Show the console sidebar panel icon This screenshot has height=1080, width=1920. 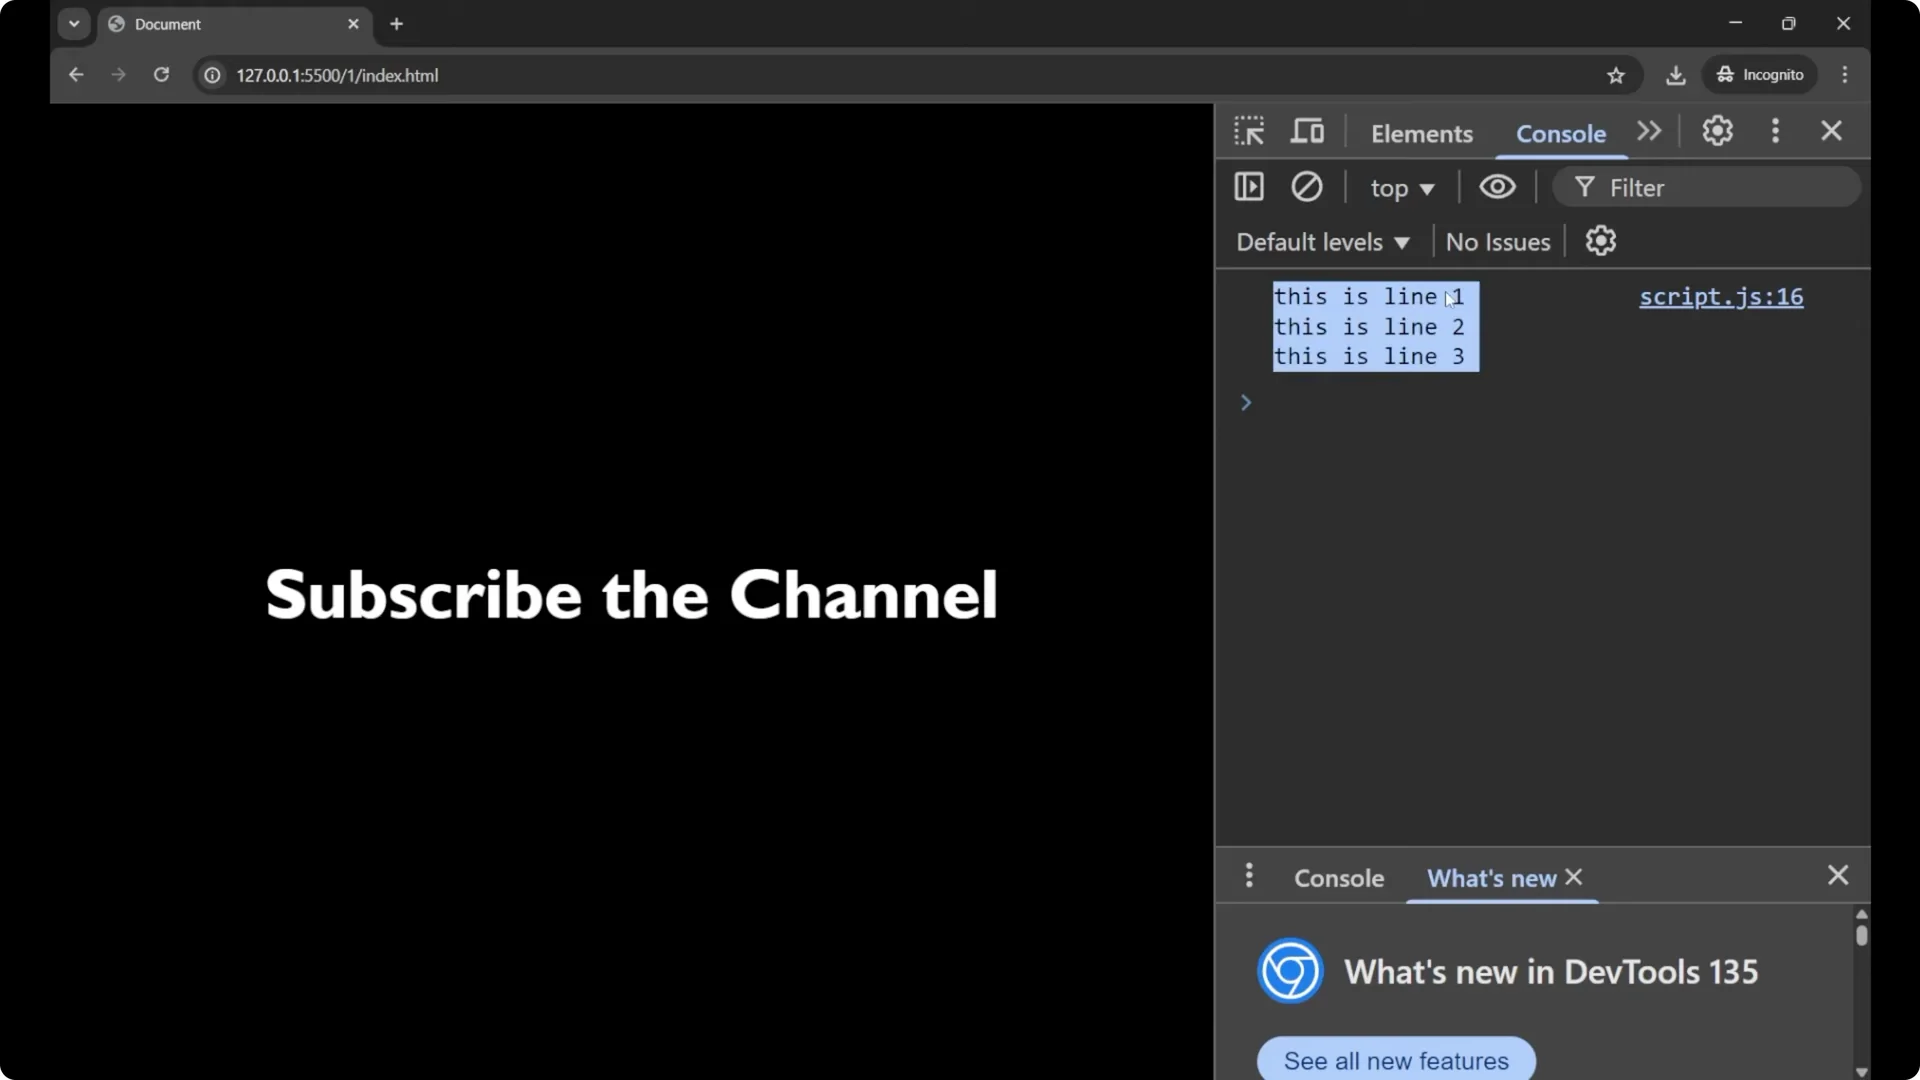(x=1249, y=187)
